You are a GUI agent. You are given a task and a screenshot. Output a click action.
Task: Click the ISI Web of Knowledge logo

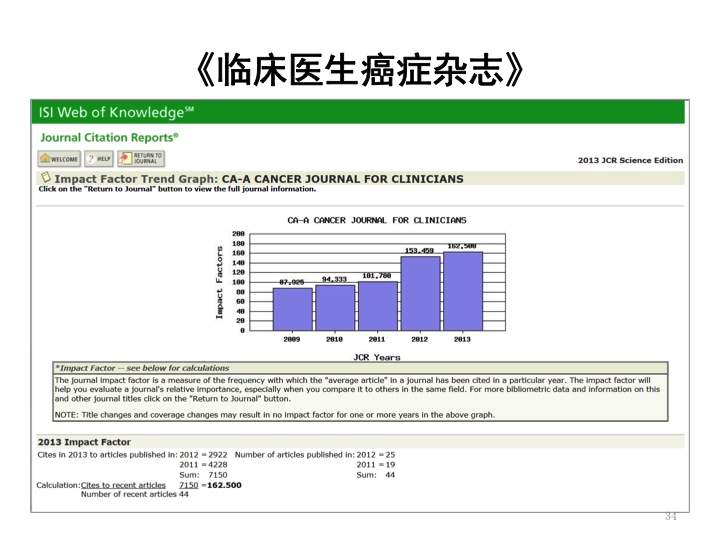coord(116,112)
